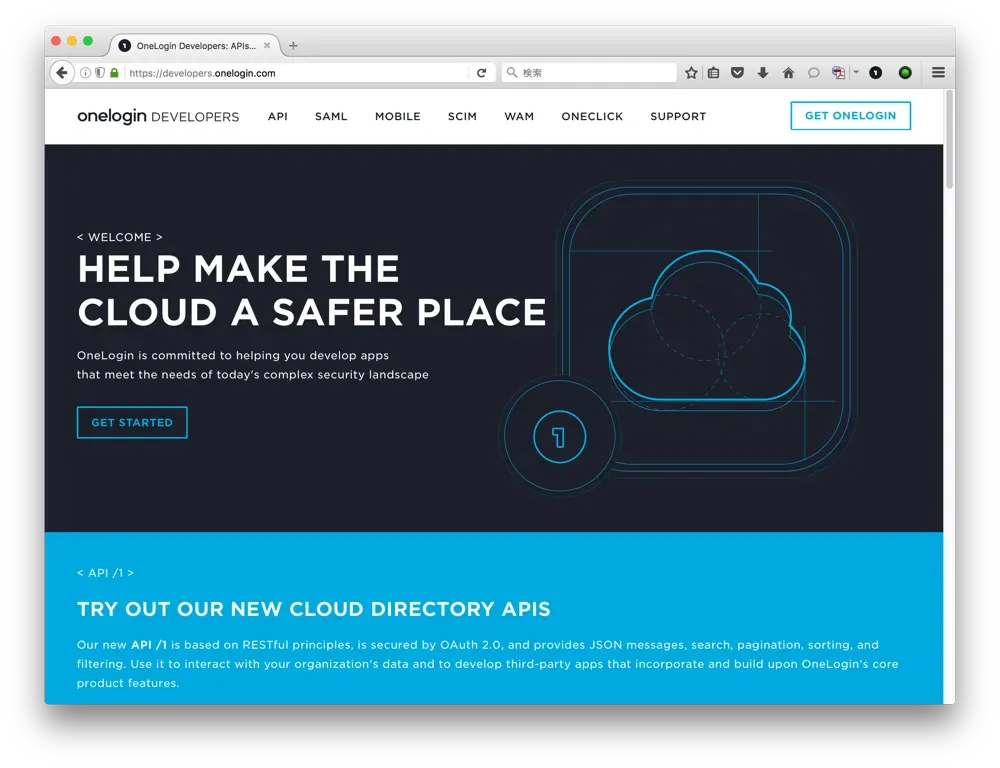Go to the browser home page icon
Image resolution: width=1000 pixels, height=768 pixels.
pos(788,73)
